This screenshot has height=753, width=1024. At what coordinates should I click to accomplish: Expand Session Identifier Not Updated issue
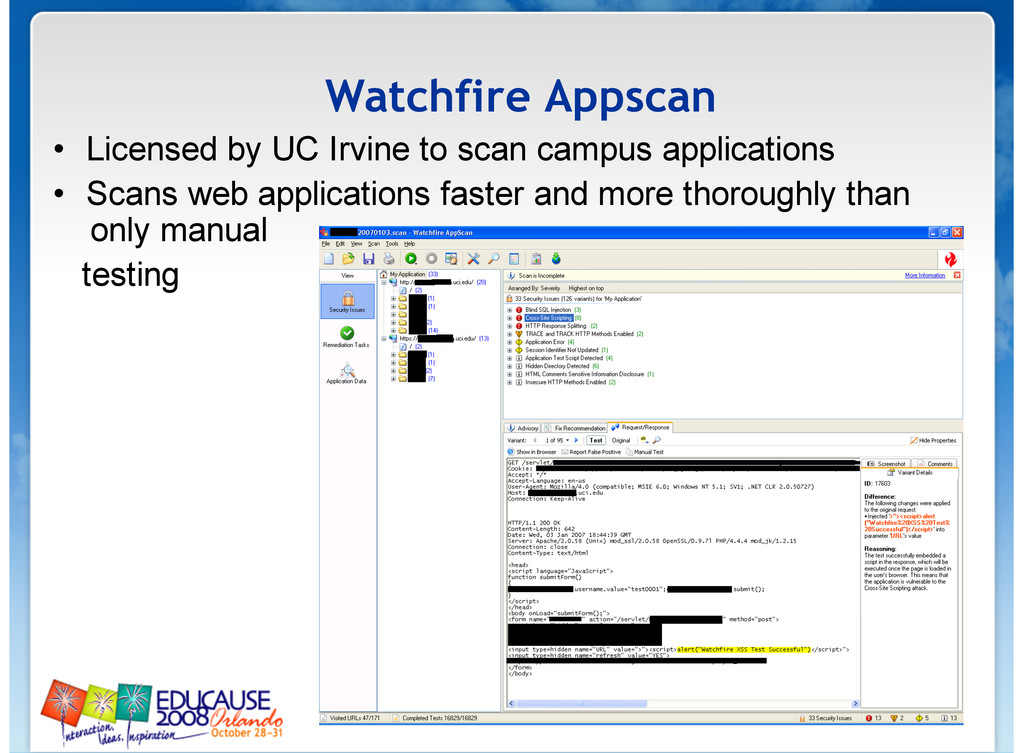tap(510, 350)
